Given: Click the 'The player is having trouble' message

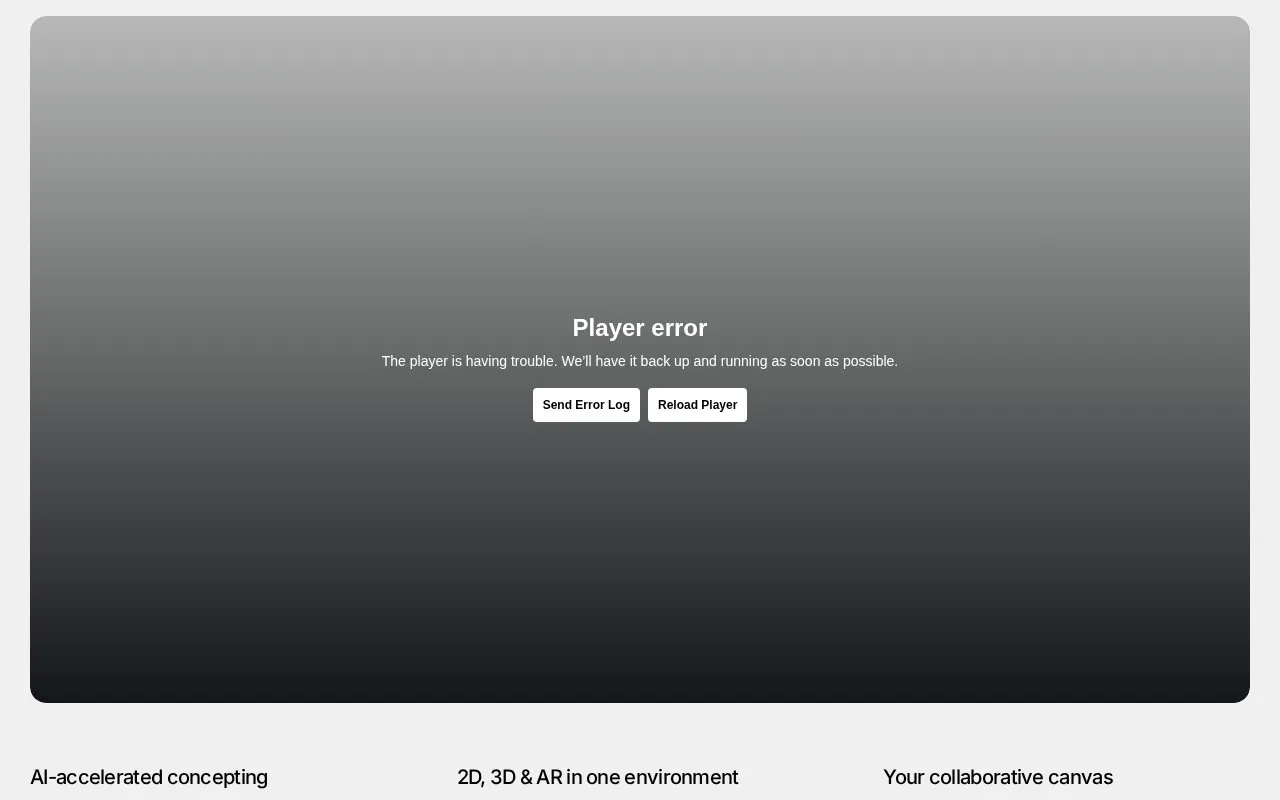Looking at the screenshot, I should coord(640,361).
